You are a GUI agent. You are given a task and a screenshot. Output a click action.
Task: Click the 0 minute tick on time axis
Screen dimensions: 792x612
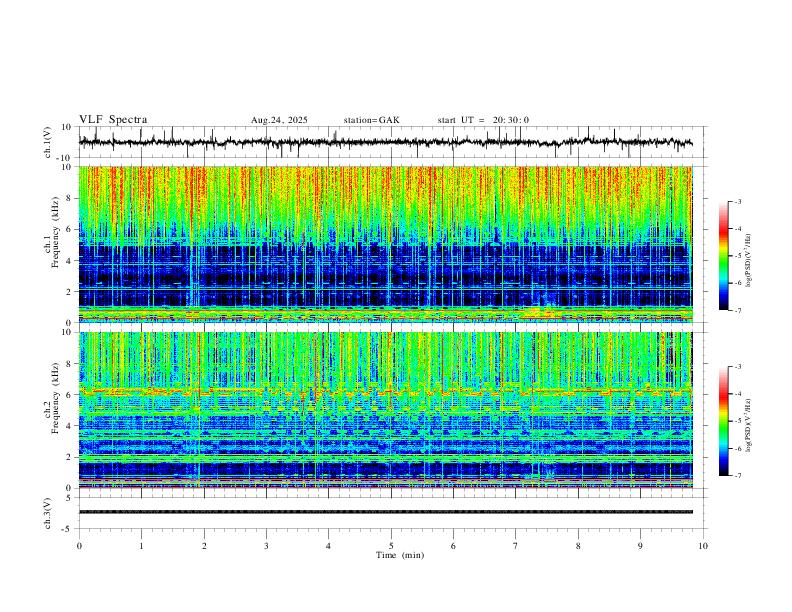coord(79,546)
